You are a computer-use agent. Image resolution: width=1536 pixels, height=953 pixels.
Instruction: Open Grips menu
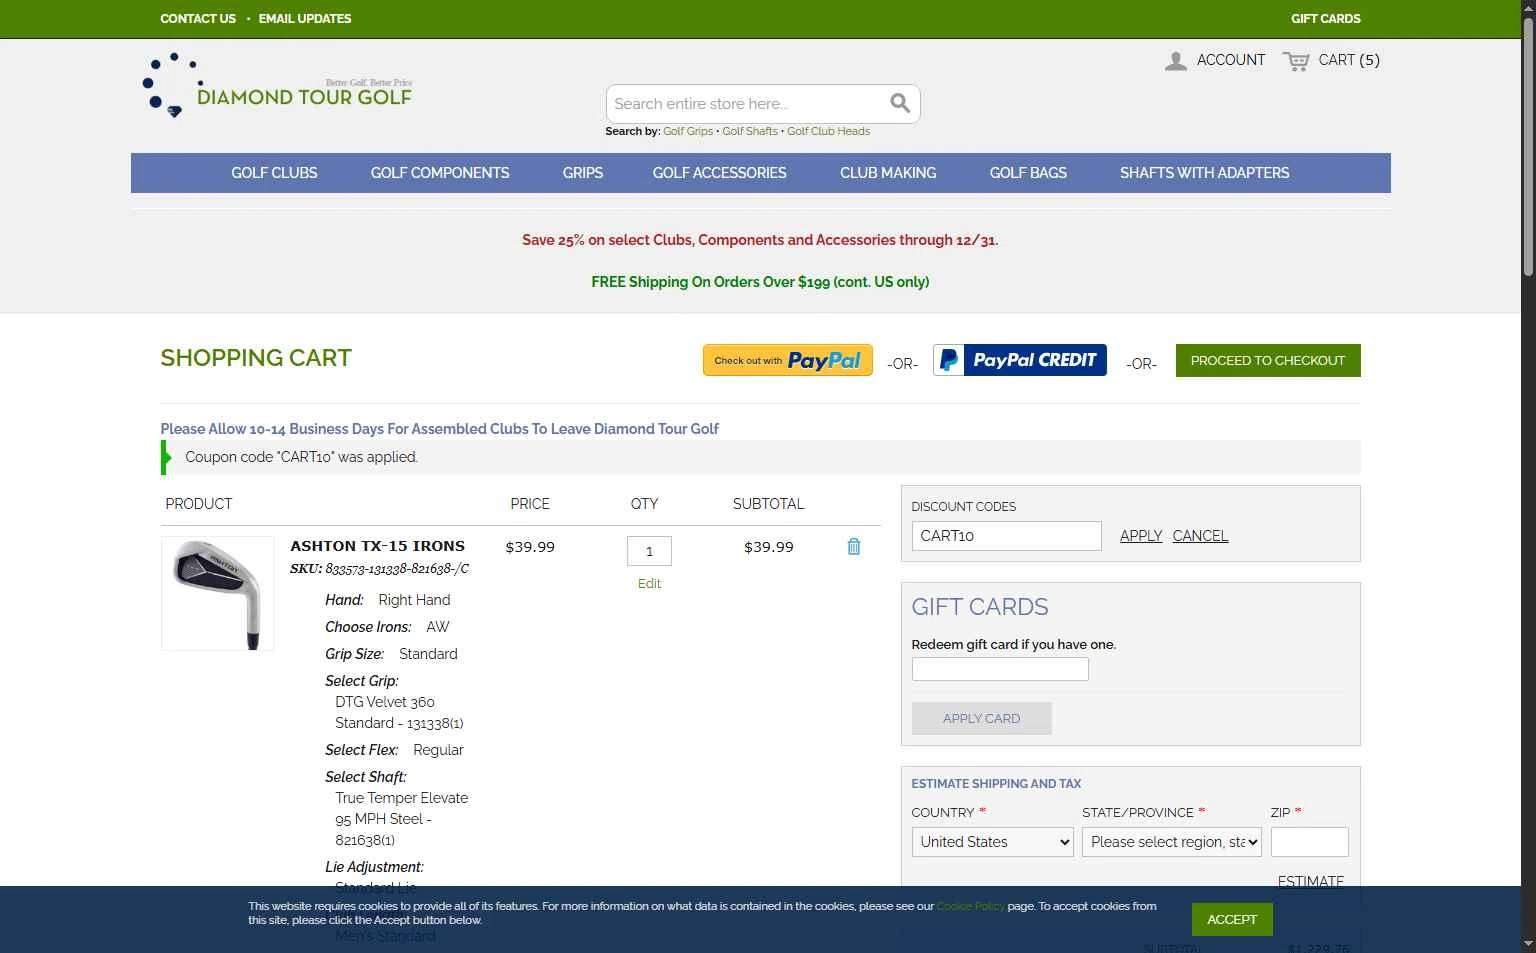tap(583, 173)
